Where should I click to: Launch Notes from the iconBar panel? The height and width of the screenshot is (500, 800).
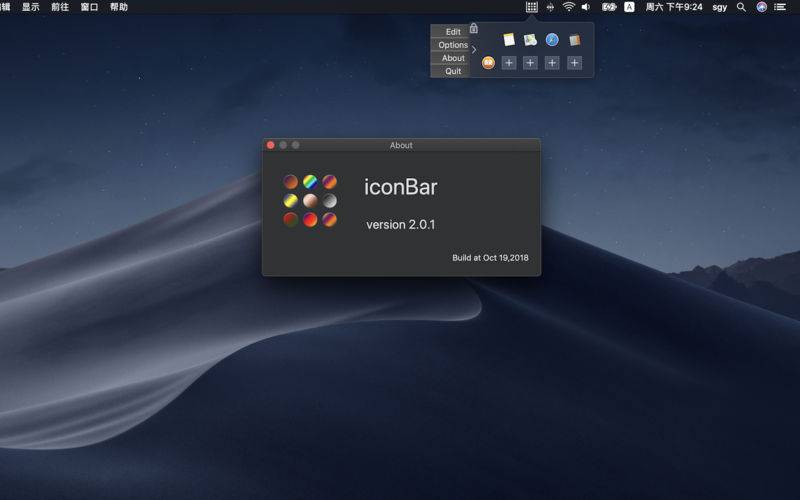[509, 40]
